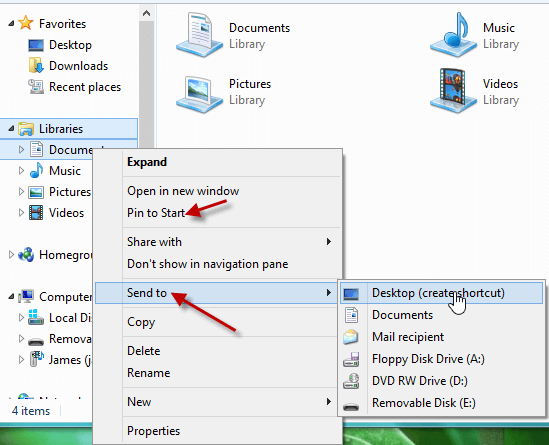
Task: Click the Homegroup icon in navigation pane
Action: [26, 255]
